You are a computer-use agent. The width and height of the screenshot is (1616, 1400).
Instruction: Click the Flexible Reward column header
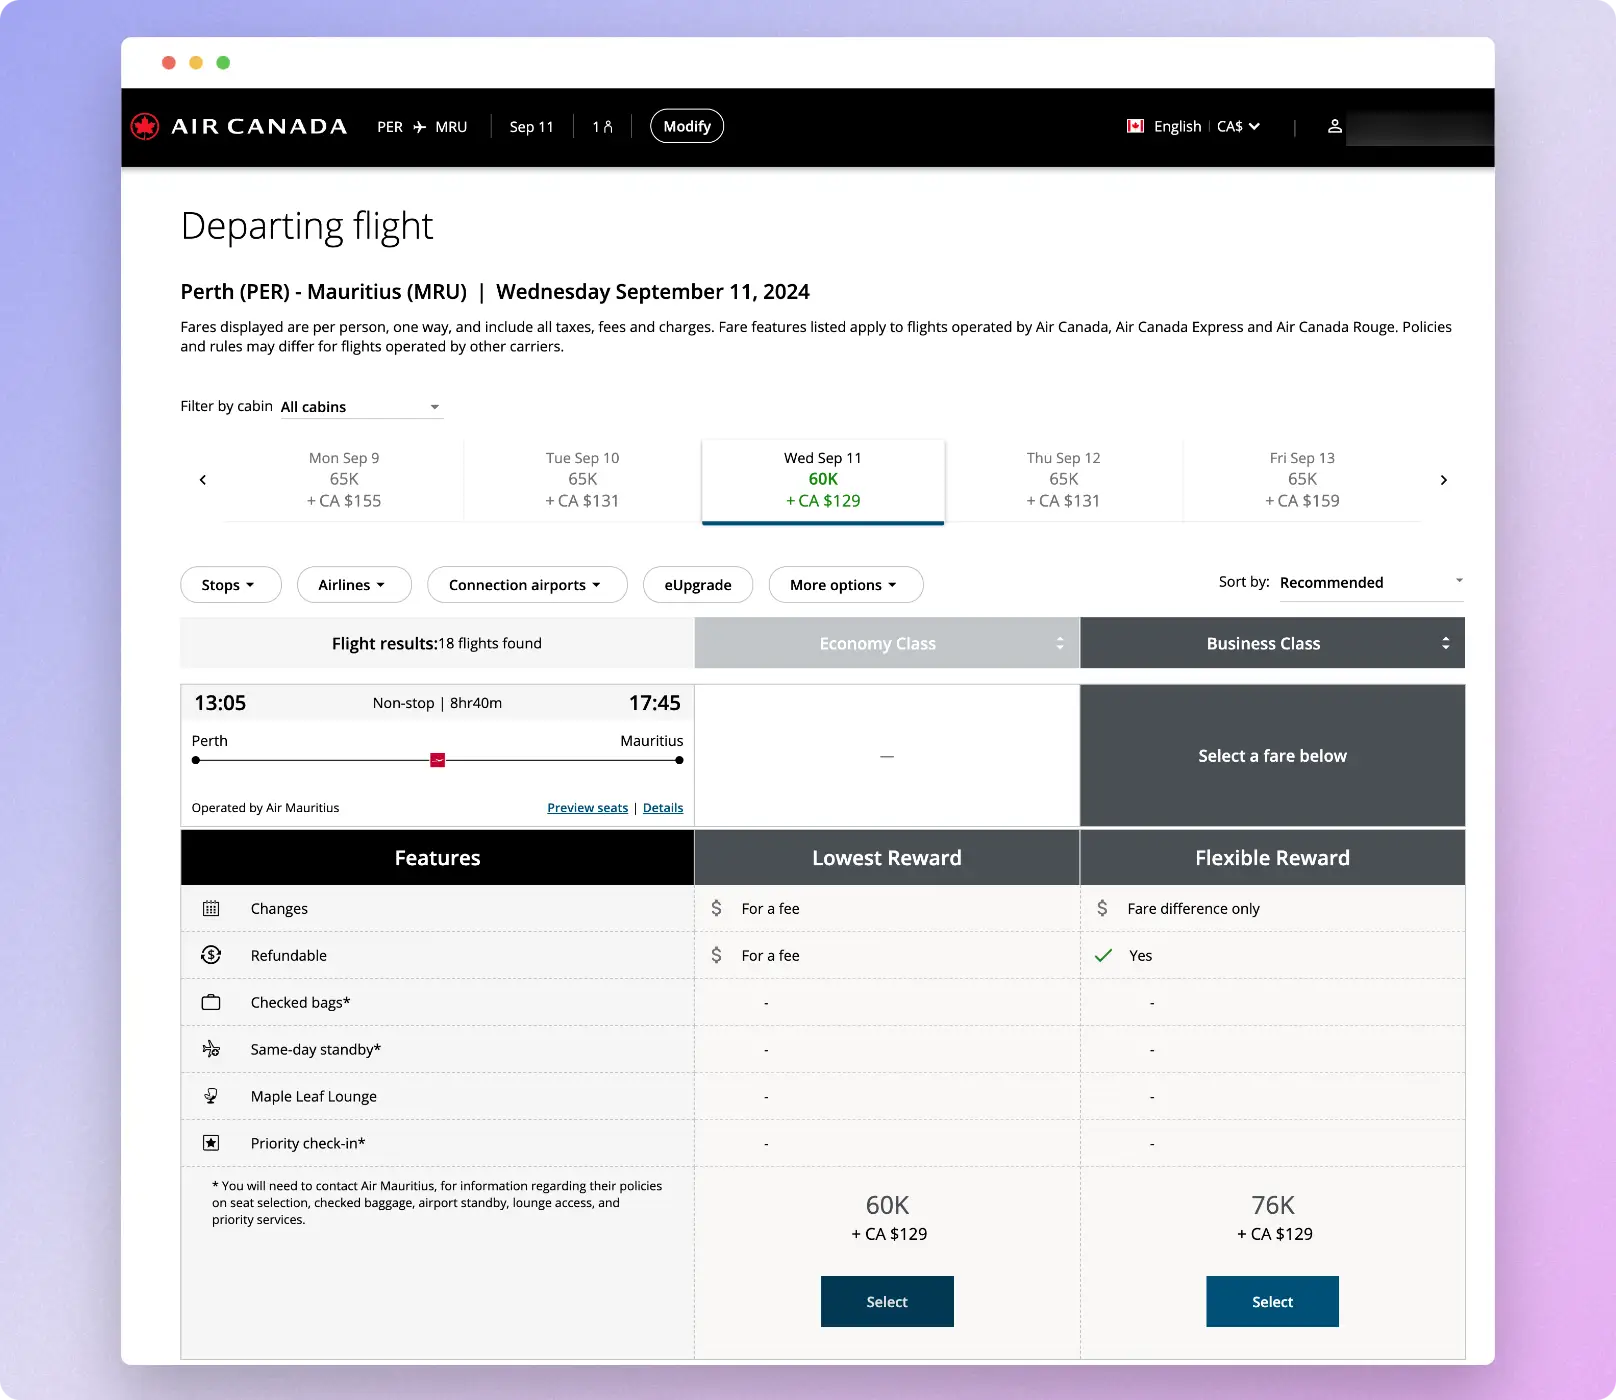tap(1273, 858)
